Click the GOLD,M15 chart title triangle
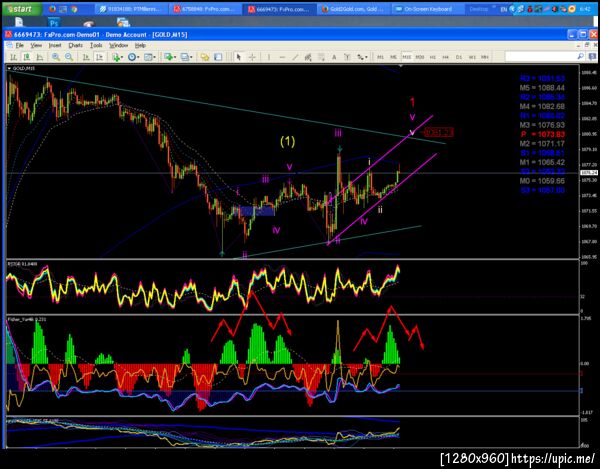This screenshot has height=469, width=600. tap(9, 68)
